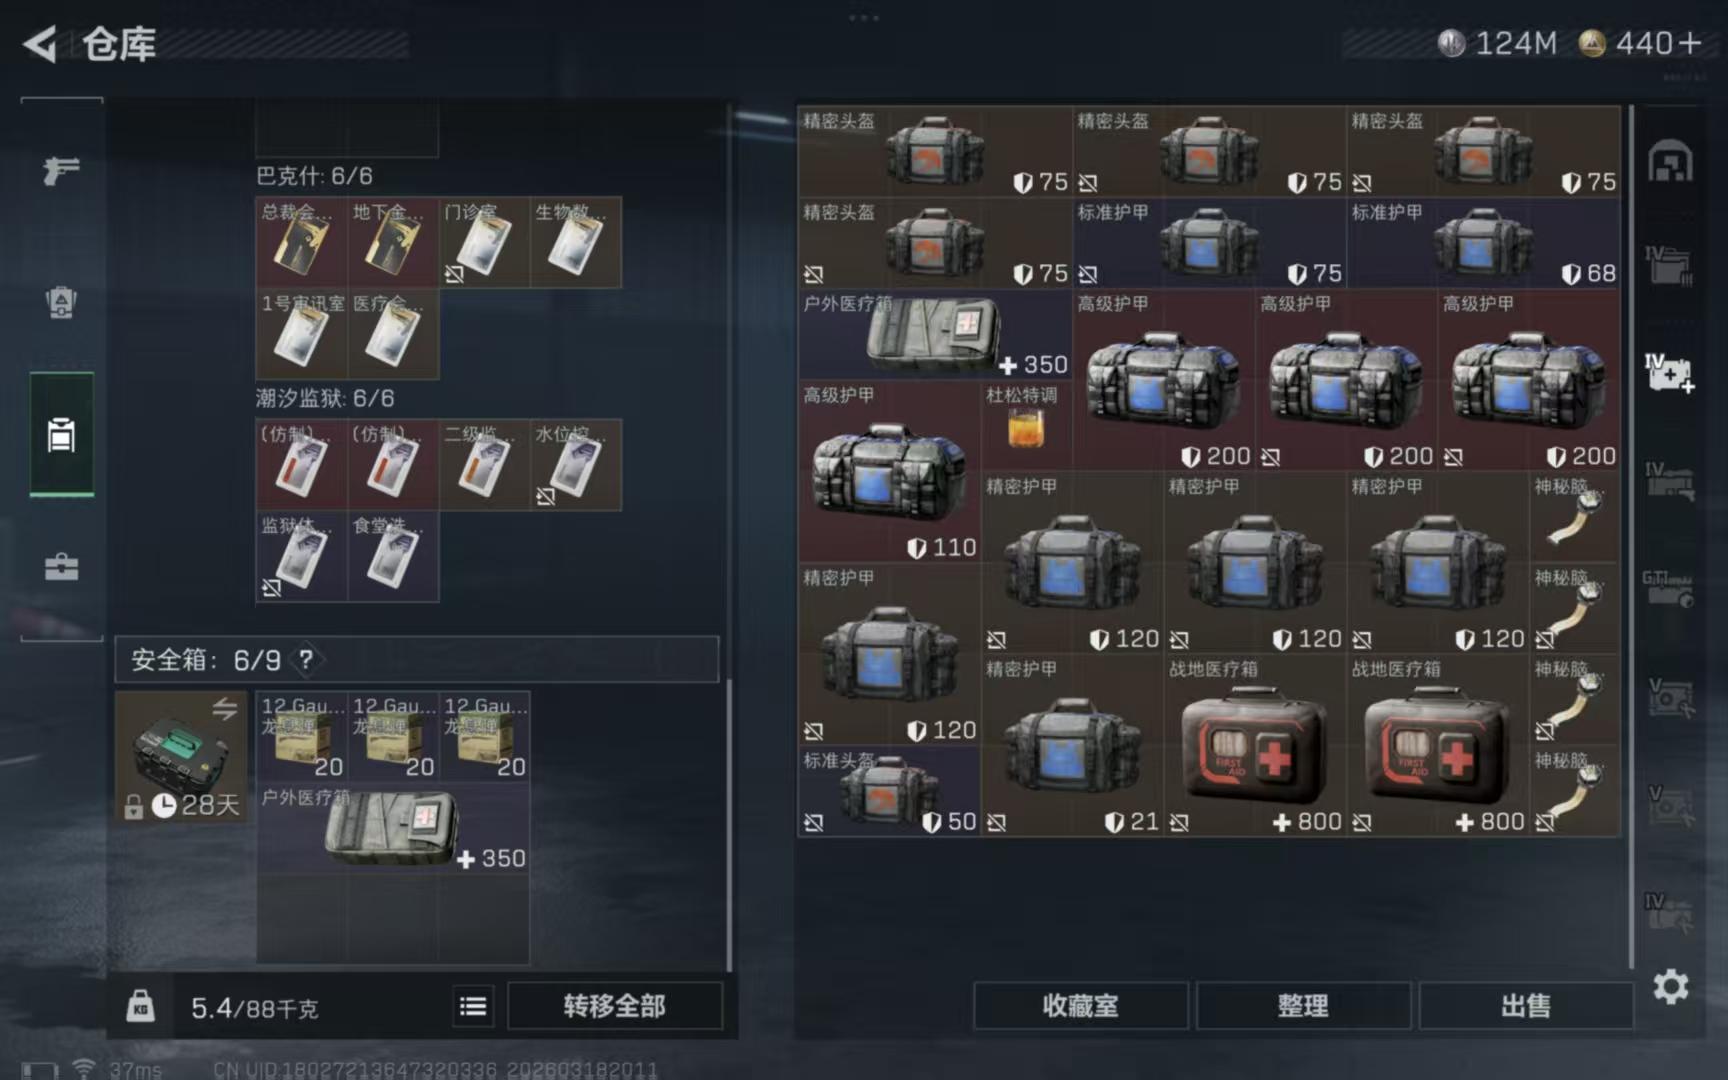This screenshot has width=1728, height=1080.
Task: Select the 门诊室 keycard
Action: (484, 242)
